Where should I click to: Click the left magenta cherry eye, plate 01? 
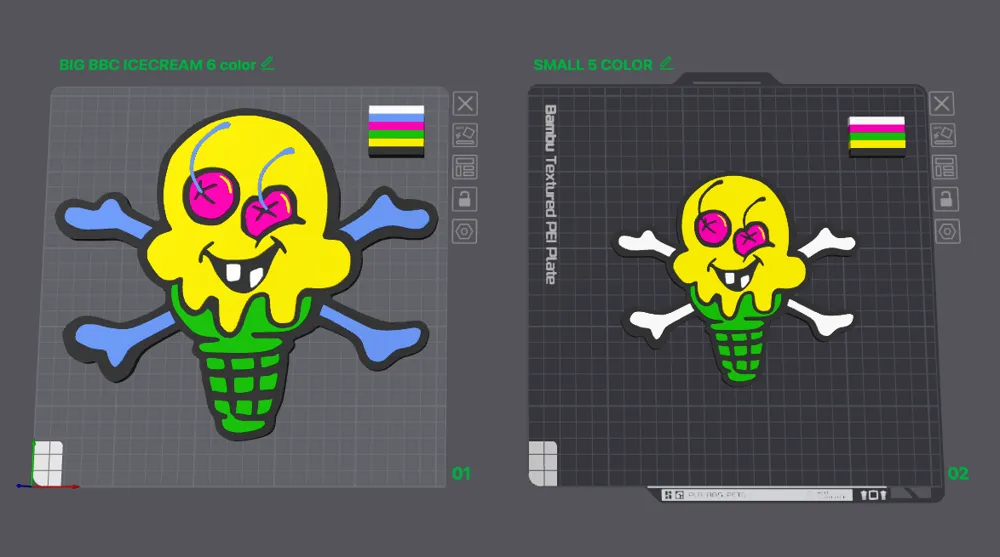tap(210, 195)
